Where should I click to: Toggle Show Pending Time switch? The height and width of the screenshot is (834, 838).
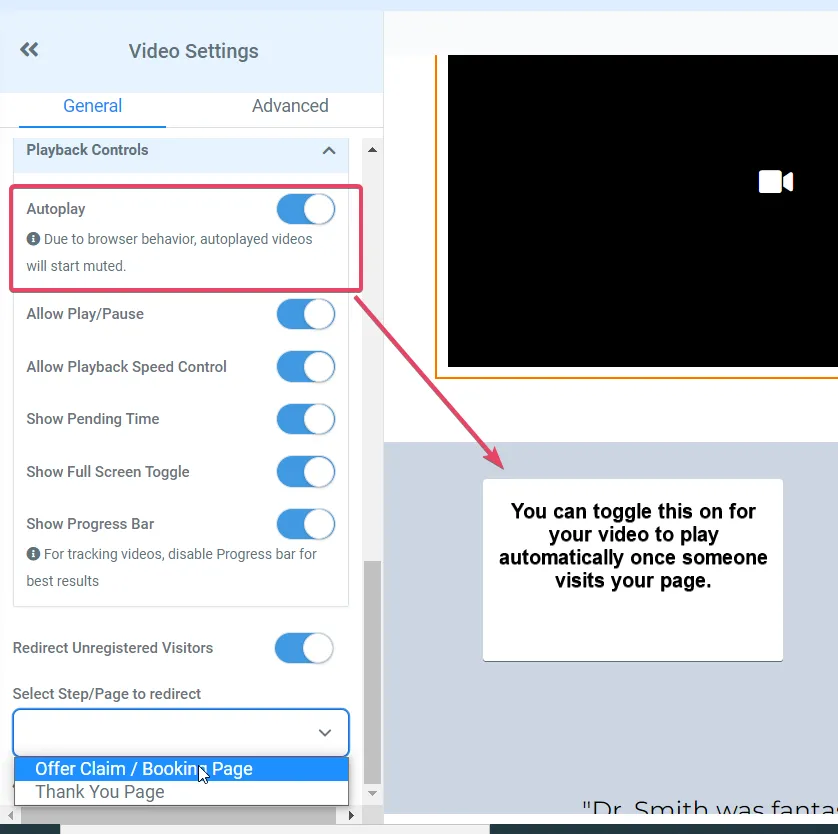306,419
